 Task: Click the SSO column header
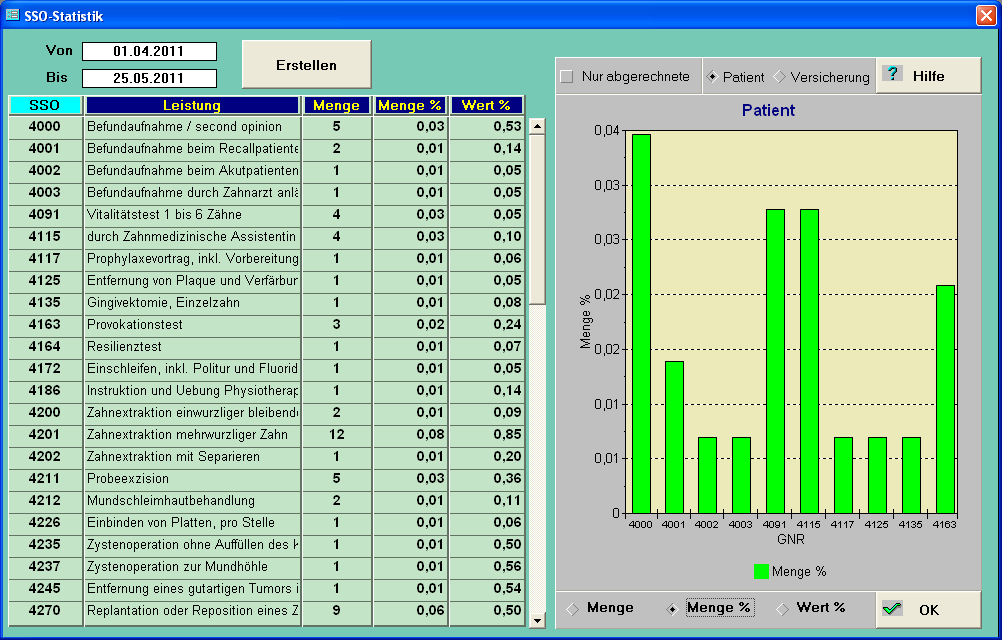click(x=44, y=105)
